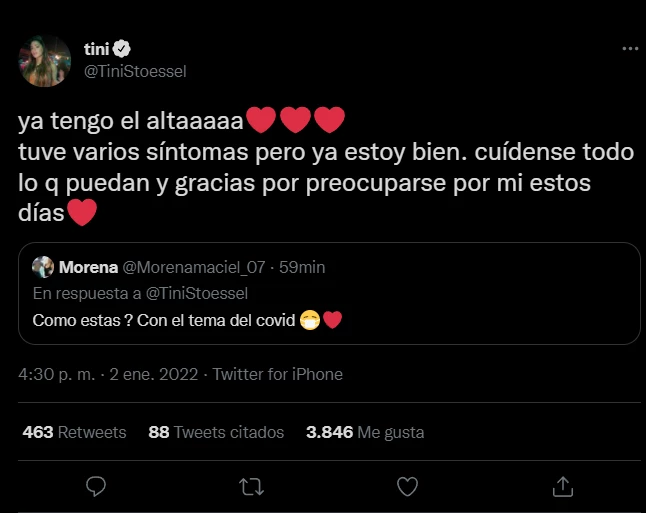Image resolution: width=646 pixels, height=513 pixels.
Task: Open the @TiniStoessel handle link
Action: click(135, 71)
